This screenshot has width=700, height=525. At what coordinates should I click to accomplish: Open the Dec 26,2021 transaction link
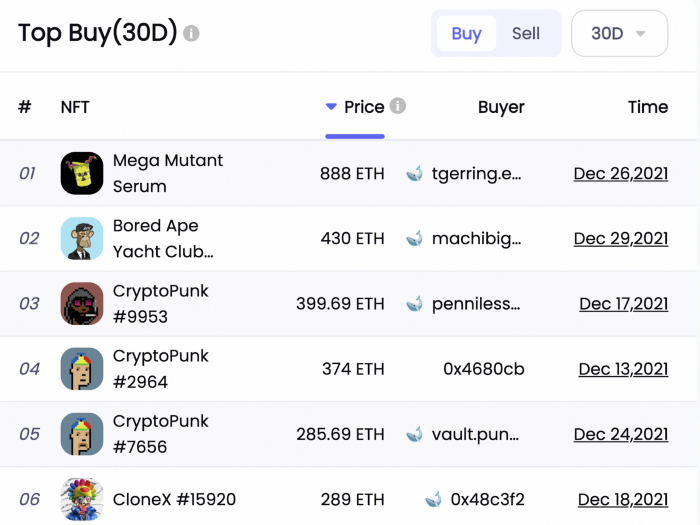pos(621,174)
